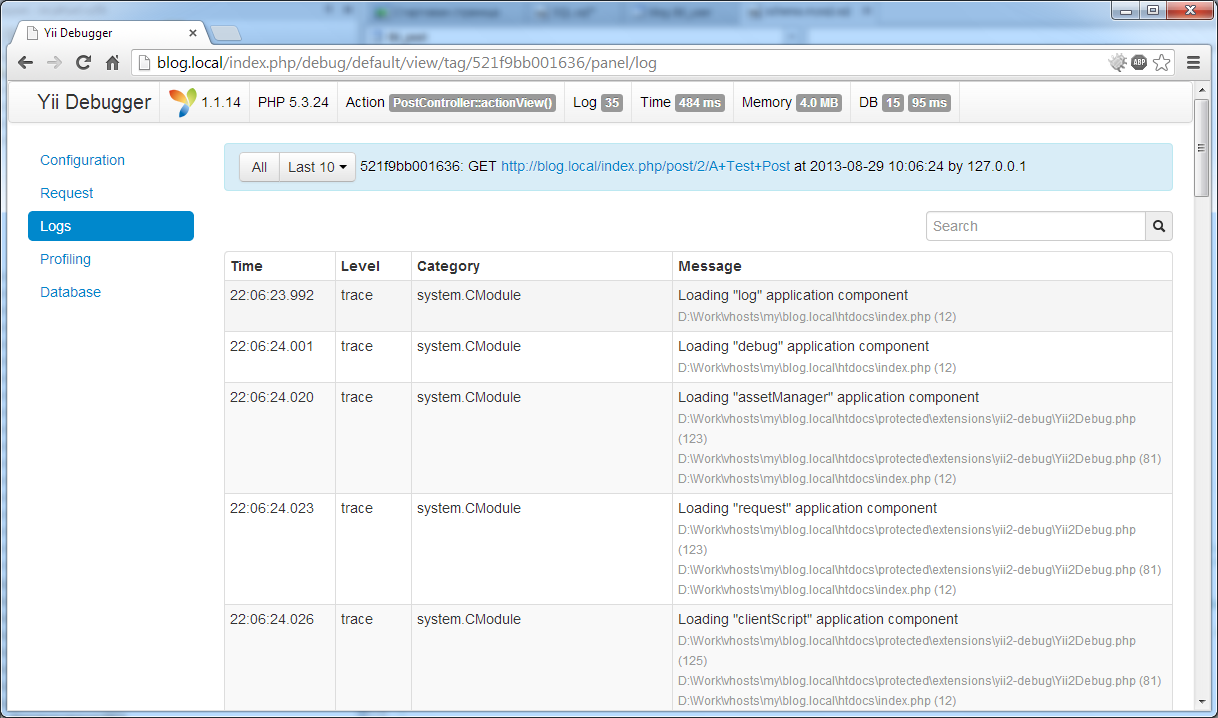Click the time cell 22:06:24.023
This screenshot has width=1218, height=718.
click(x=272, y=508)
